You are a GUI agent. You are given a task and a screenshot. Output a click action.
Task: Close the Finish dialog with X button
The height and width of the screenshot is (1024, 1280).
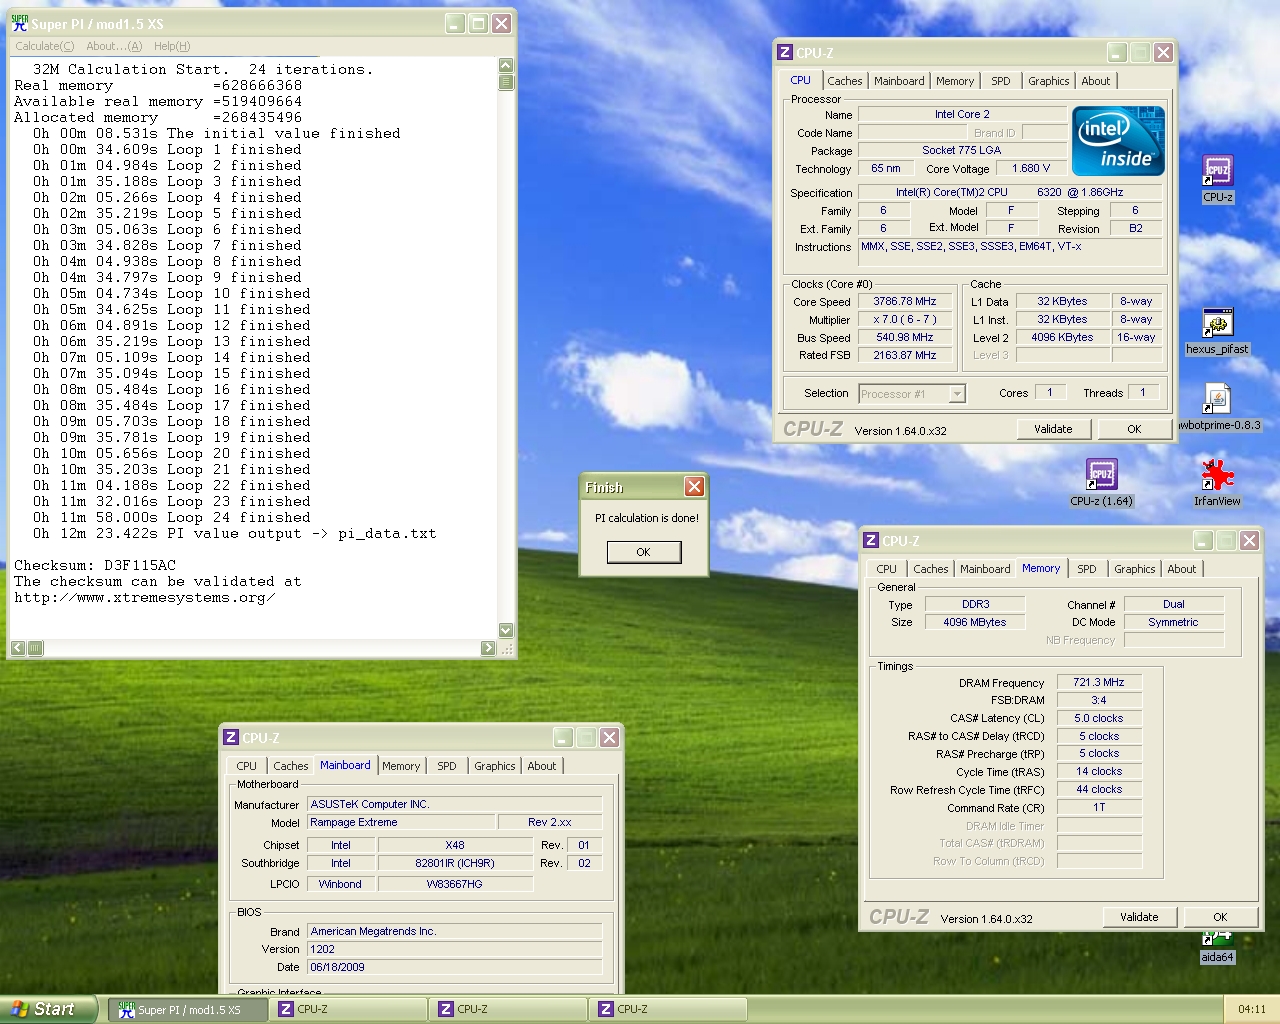point(694,487)
